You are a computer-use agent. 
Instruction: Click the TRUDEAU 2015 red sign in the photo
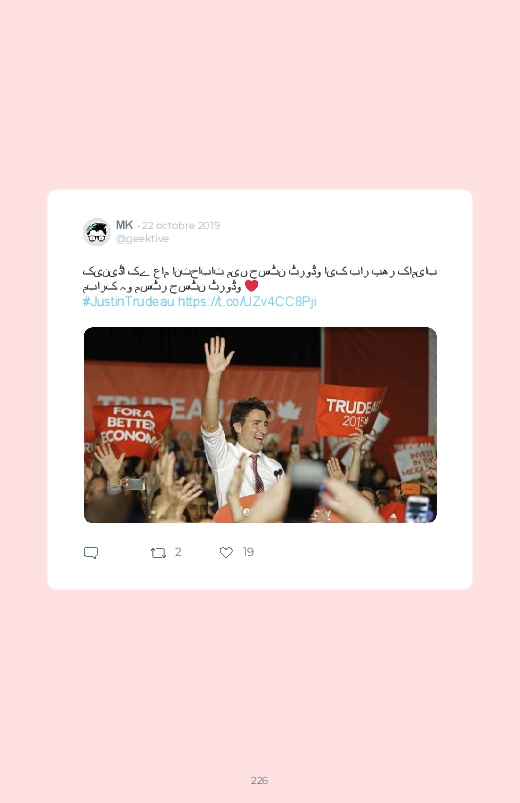tap(350, 411)
